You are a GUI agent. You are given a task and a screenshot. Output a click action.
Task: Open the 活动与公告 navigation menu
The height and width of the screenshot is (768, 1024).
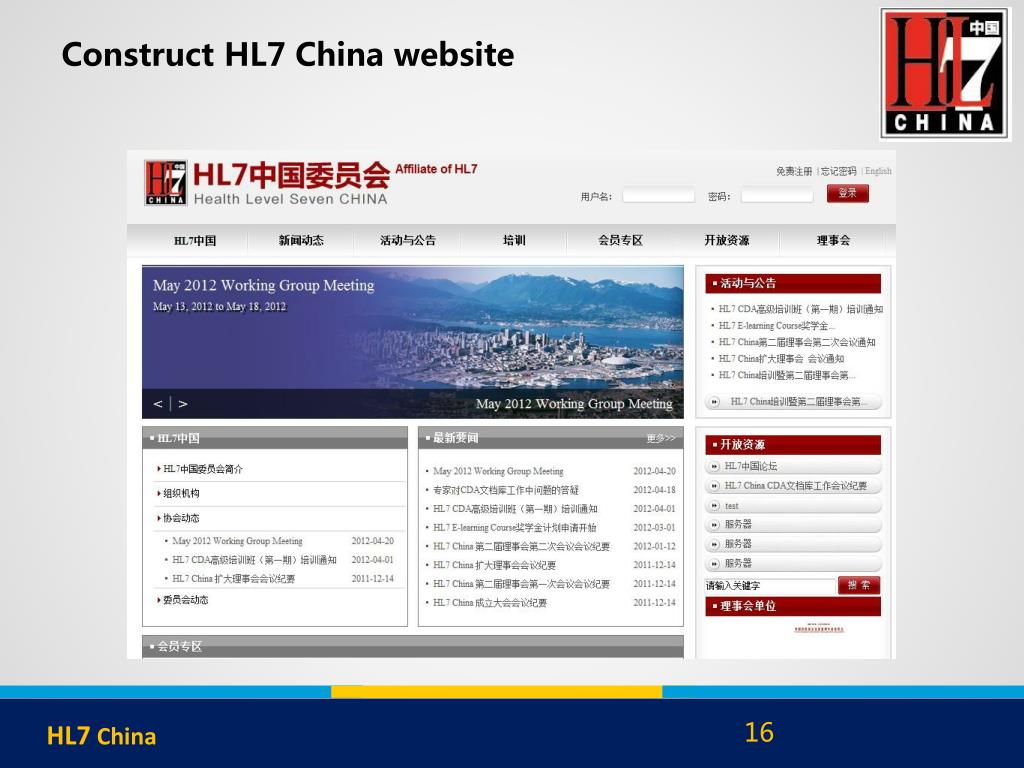click(x=408, y=241)
